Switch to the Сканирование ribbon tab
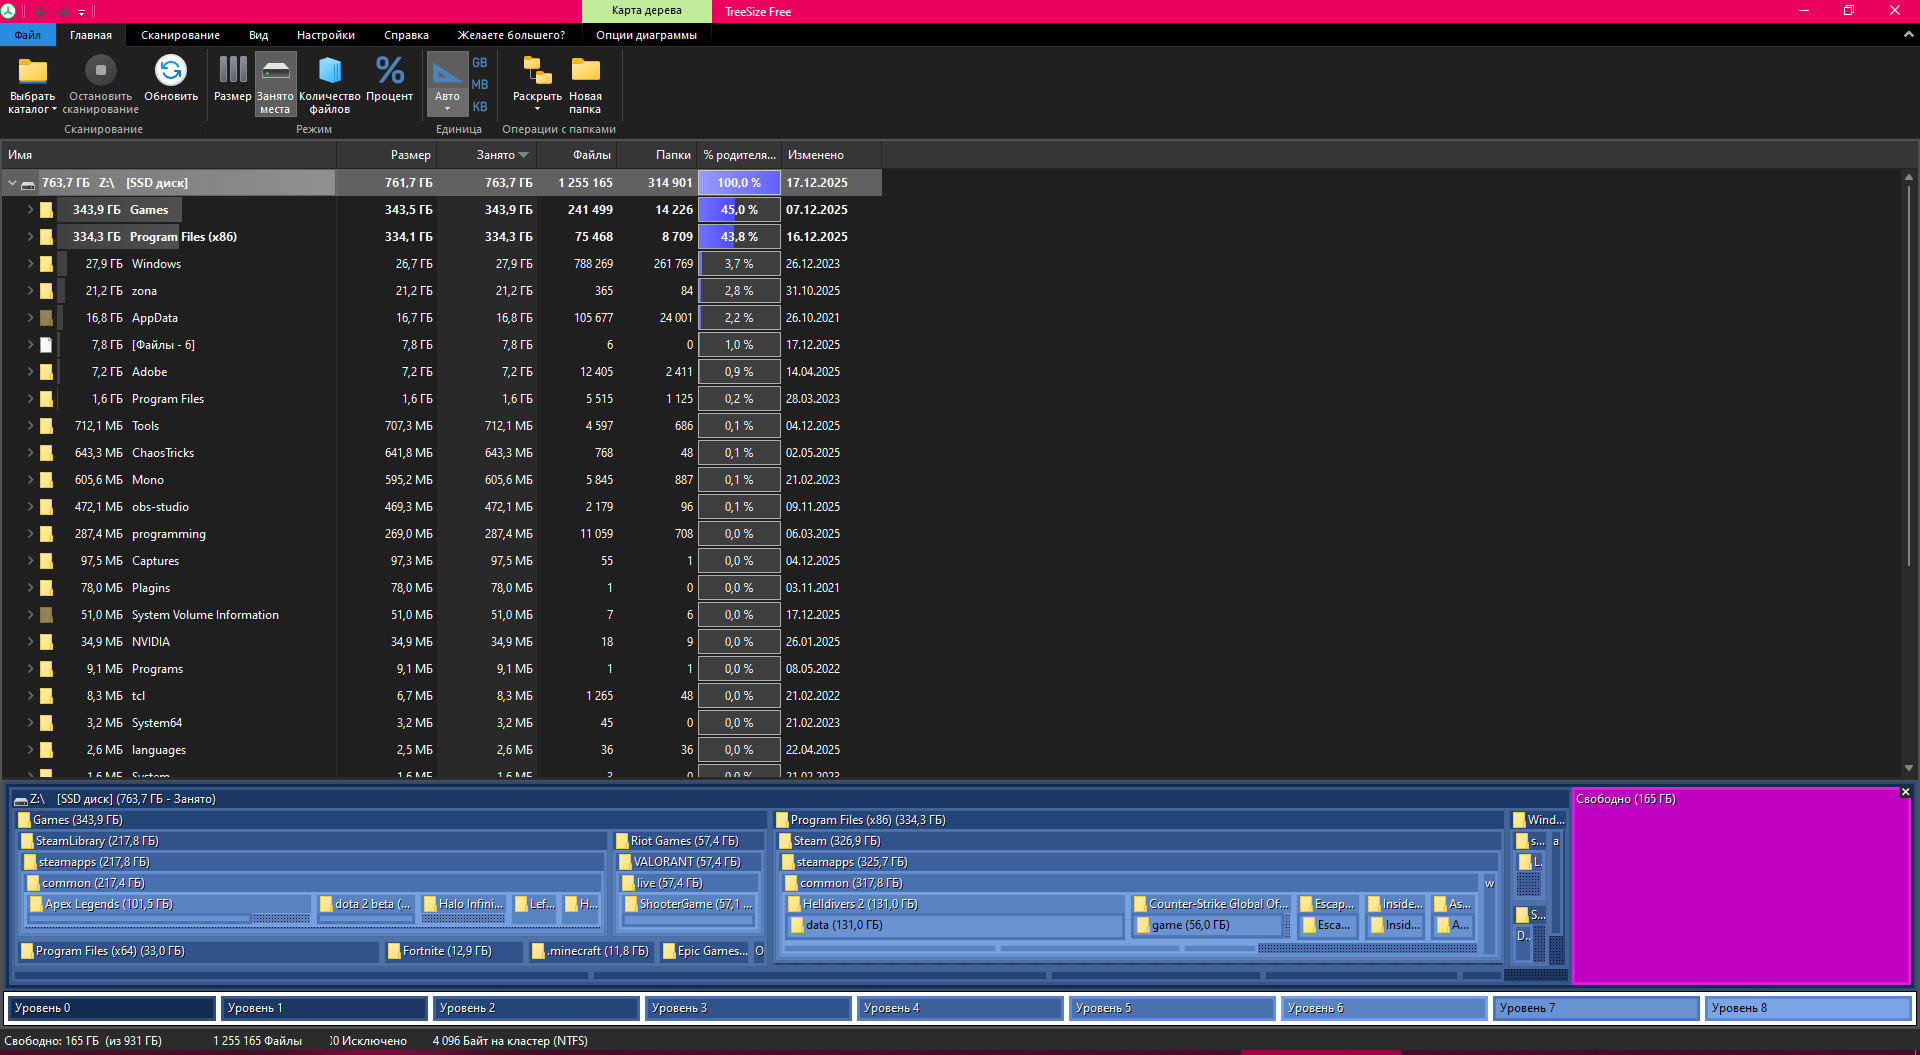The height and width of the screenshot is (1055, 1920). [180, 35]
